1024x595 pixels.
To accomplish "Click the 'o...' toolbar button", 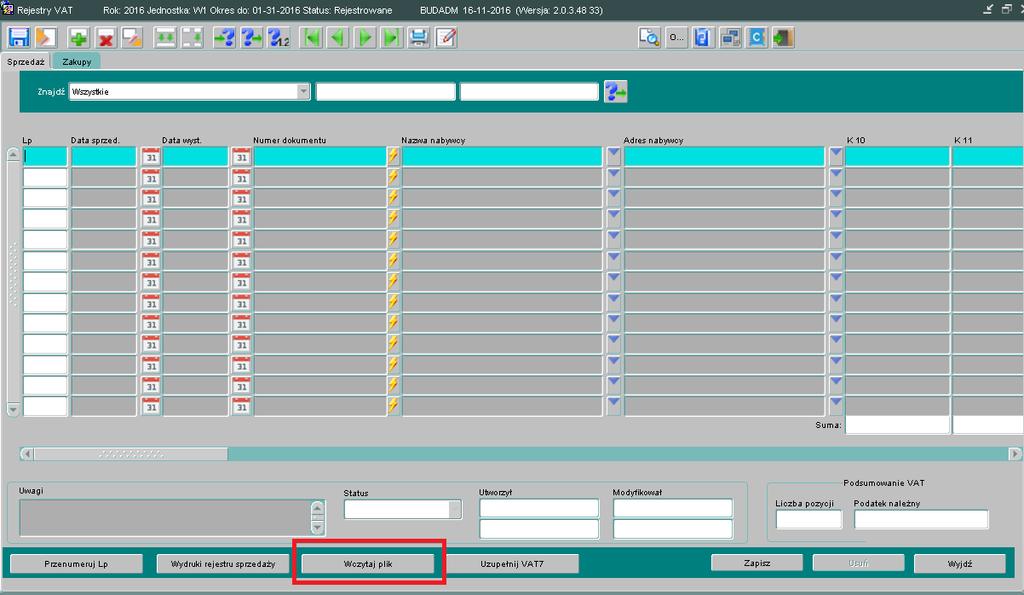I will [676, 37].
